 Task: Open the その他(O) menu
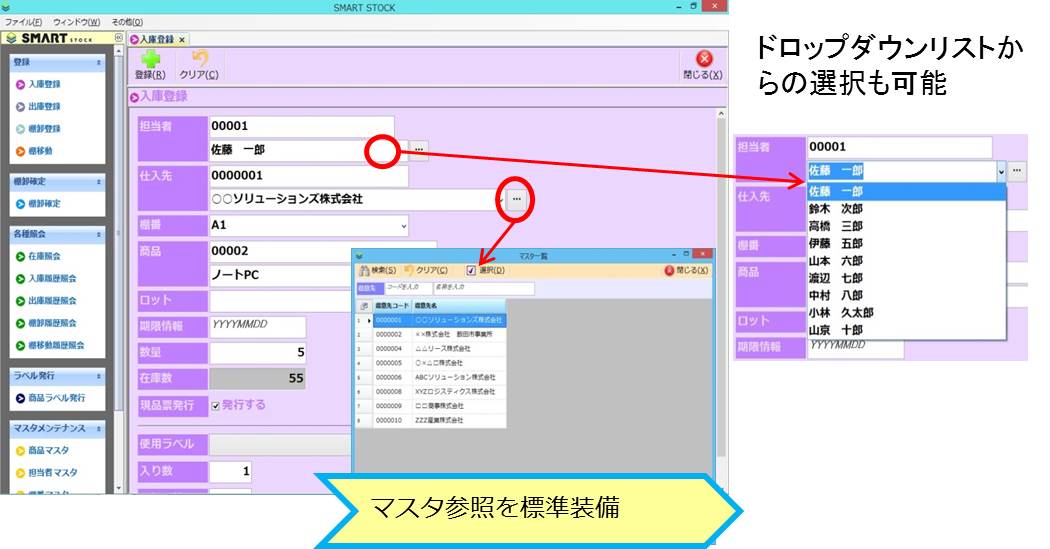[x=127, y=22]
